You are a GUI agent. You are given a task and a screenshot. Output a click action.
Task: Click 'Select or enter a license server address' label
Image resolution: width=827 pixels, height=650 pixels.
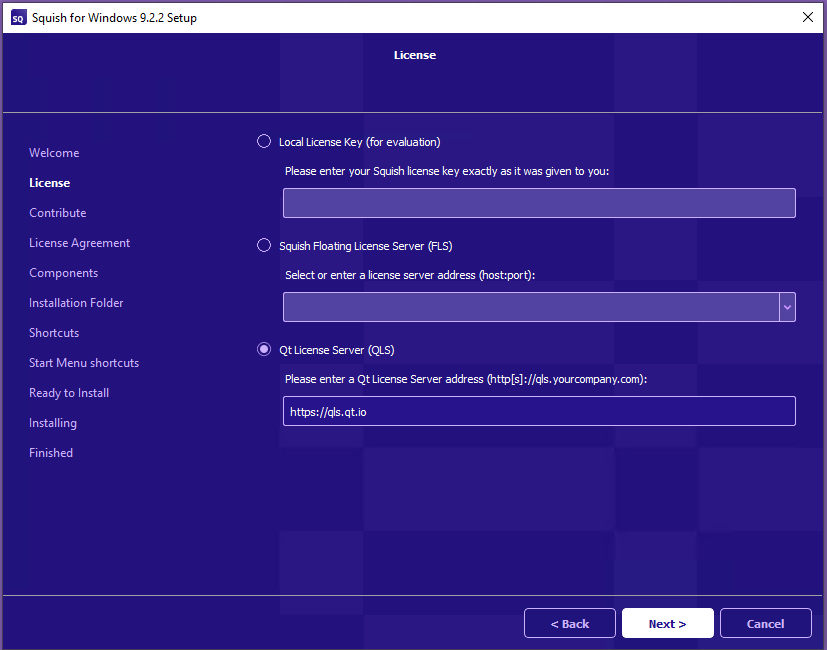tap(410, 275)
